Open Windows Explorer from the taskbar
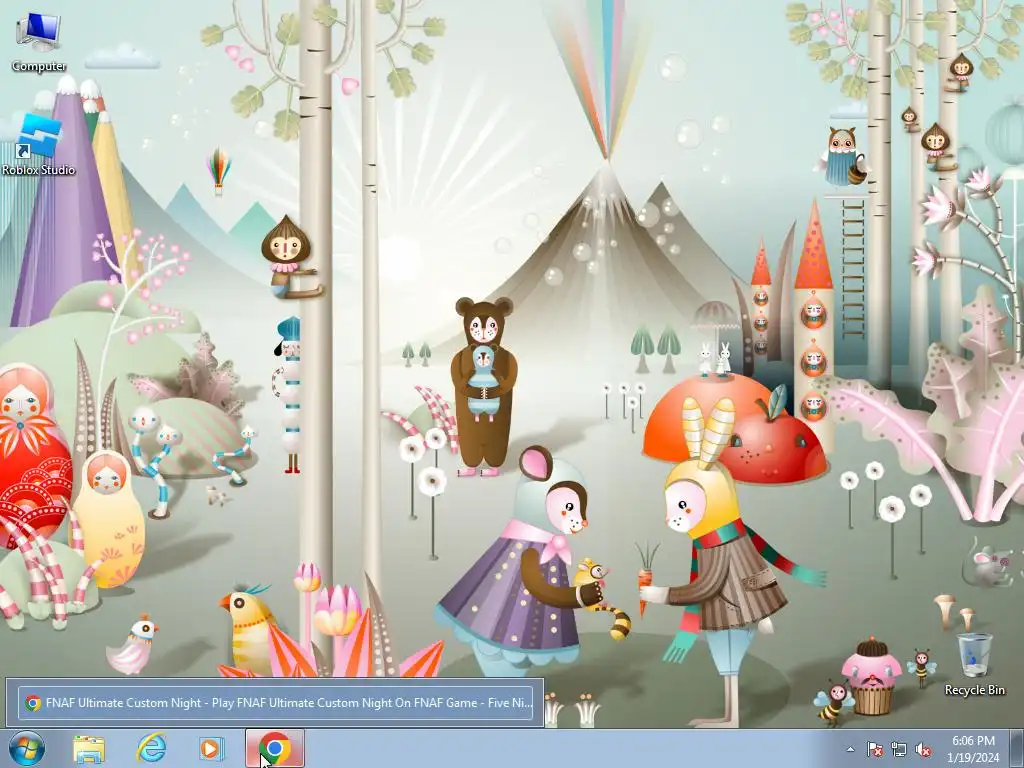 (89, 748)
